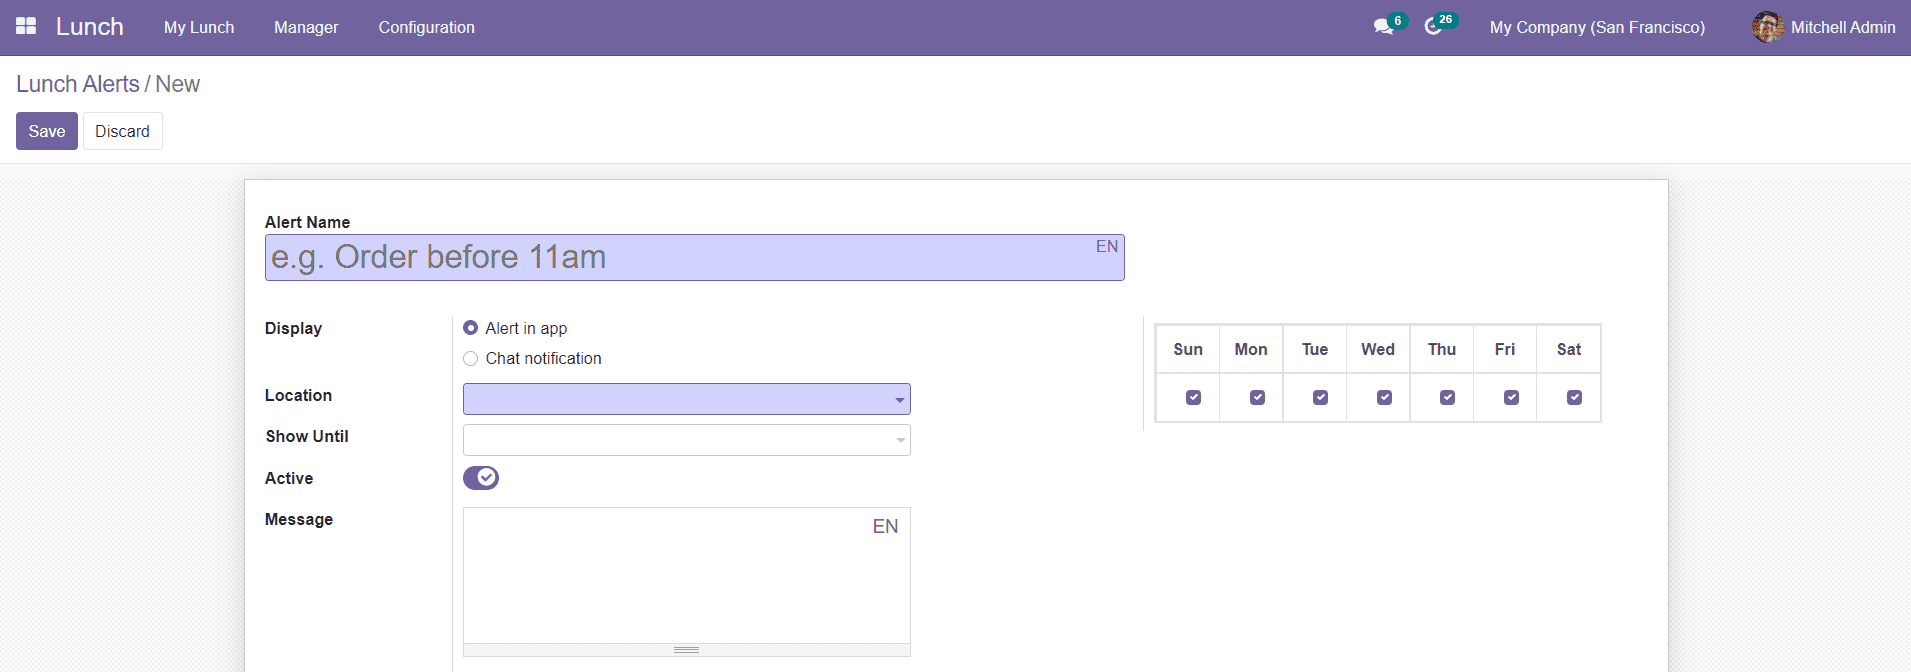
Task: Open the activities clock icon
Action: point(1433,27)
